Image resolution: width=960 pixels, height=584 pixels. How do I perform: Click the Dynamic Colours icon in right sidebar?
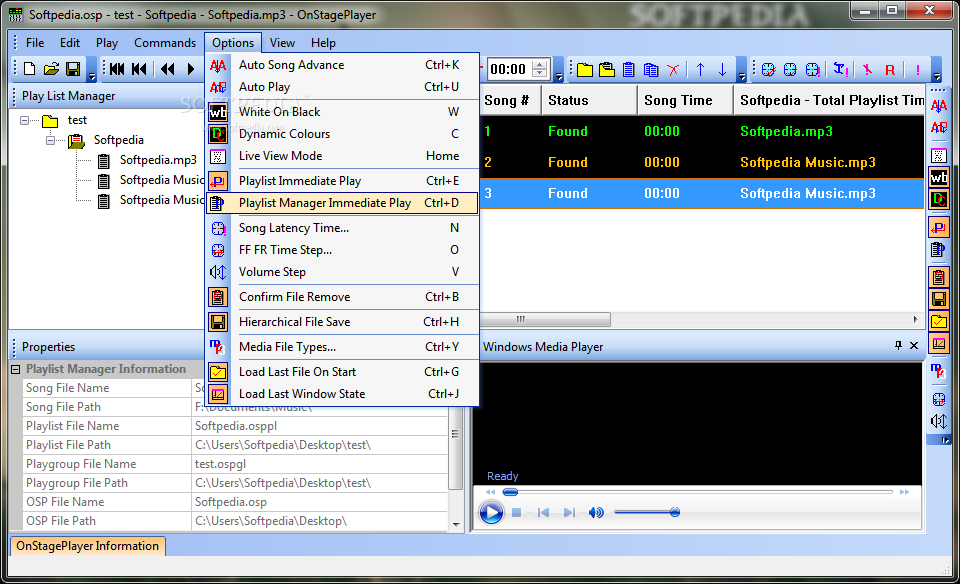pyautogui.click(x=939, y=200)
